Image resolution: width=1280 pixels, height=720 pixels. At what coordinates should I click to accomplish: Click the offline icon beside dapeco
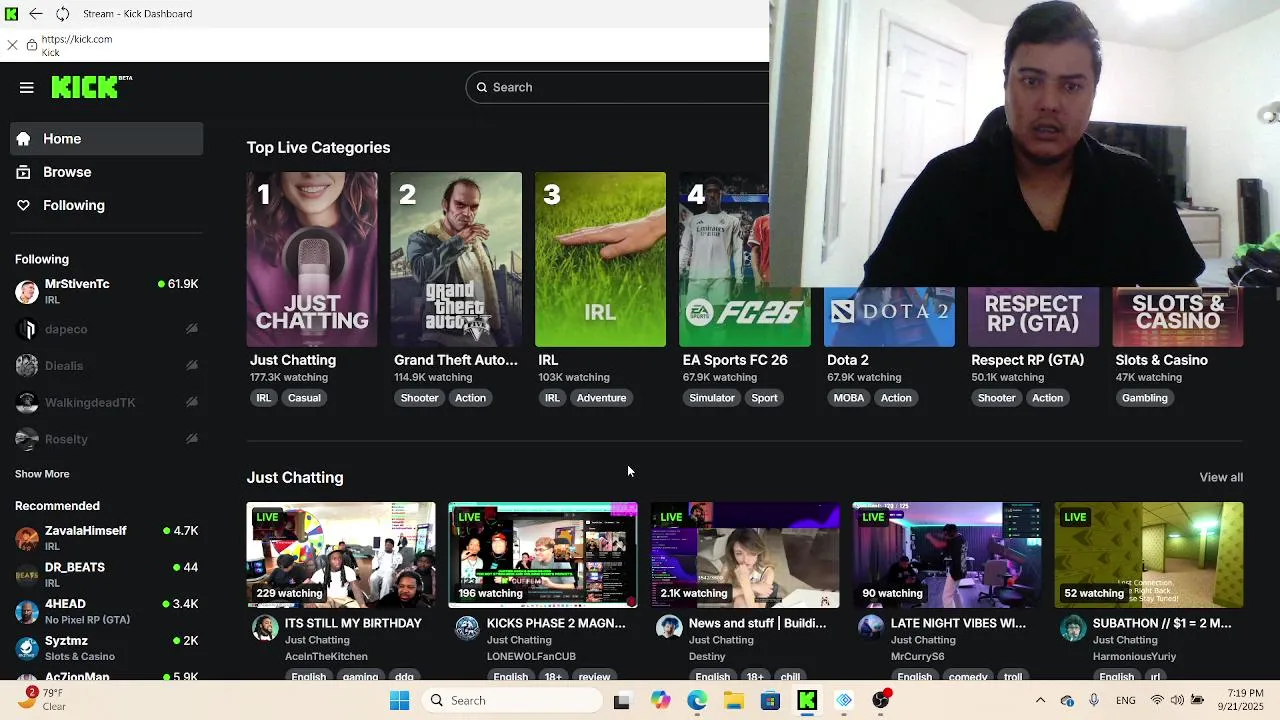click(191, 329)
